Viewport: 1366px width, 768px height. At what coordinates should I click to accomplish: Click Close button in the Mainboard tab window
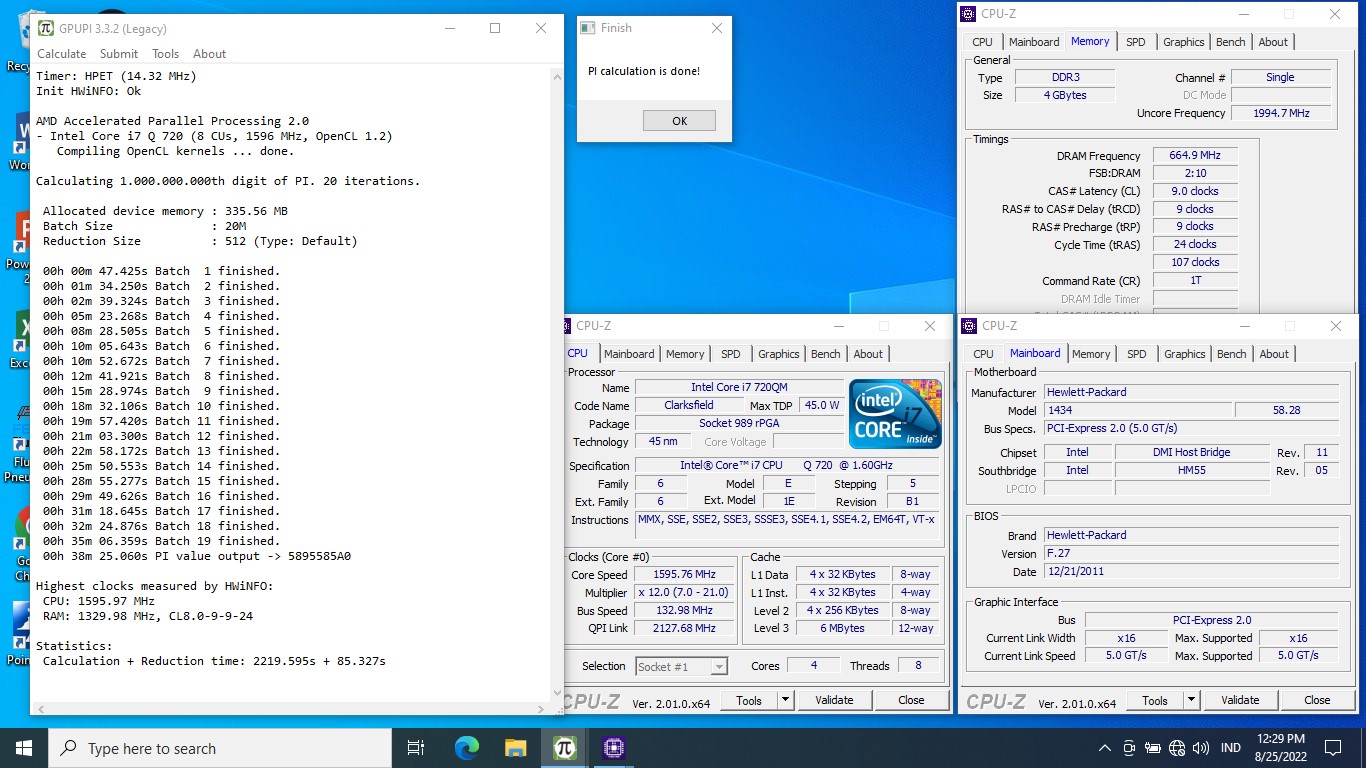(x=1317, y=701)
